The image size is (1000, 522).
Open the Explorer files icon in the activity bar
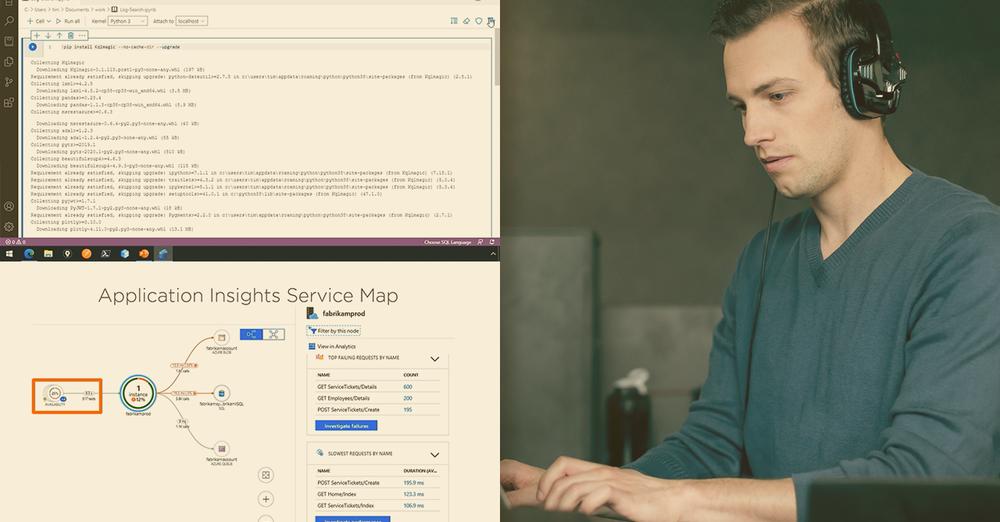click(9, 62)
